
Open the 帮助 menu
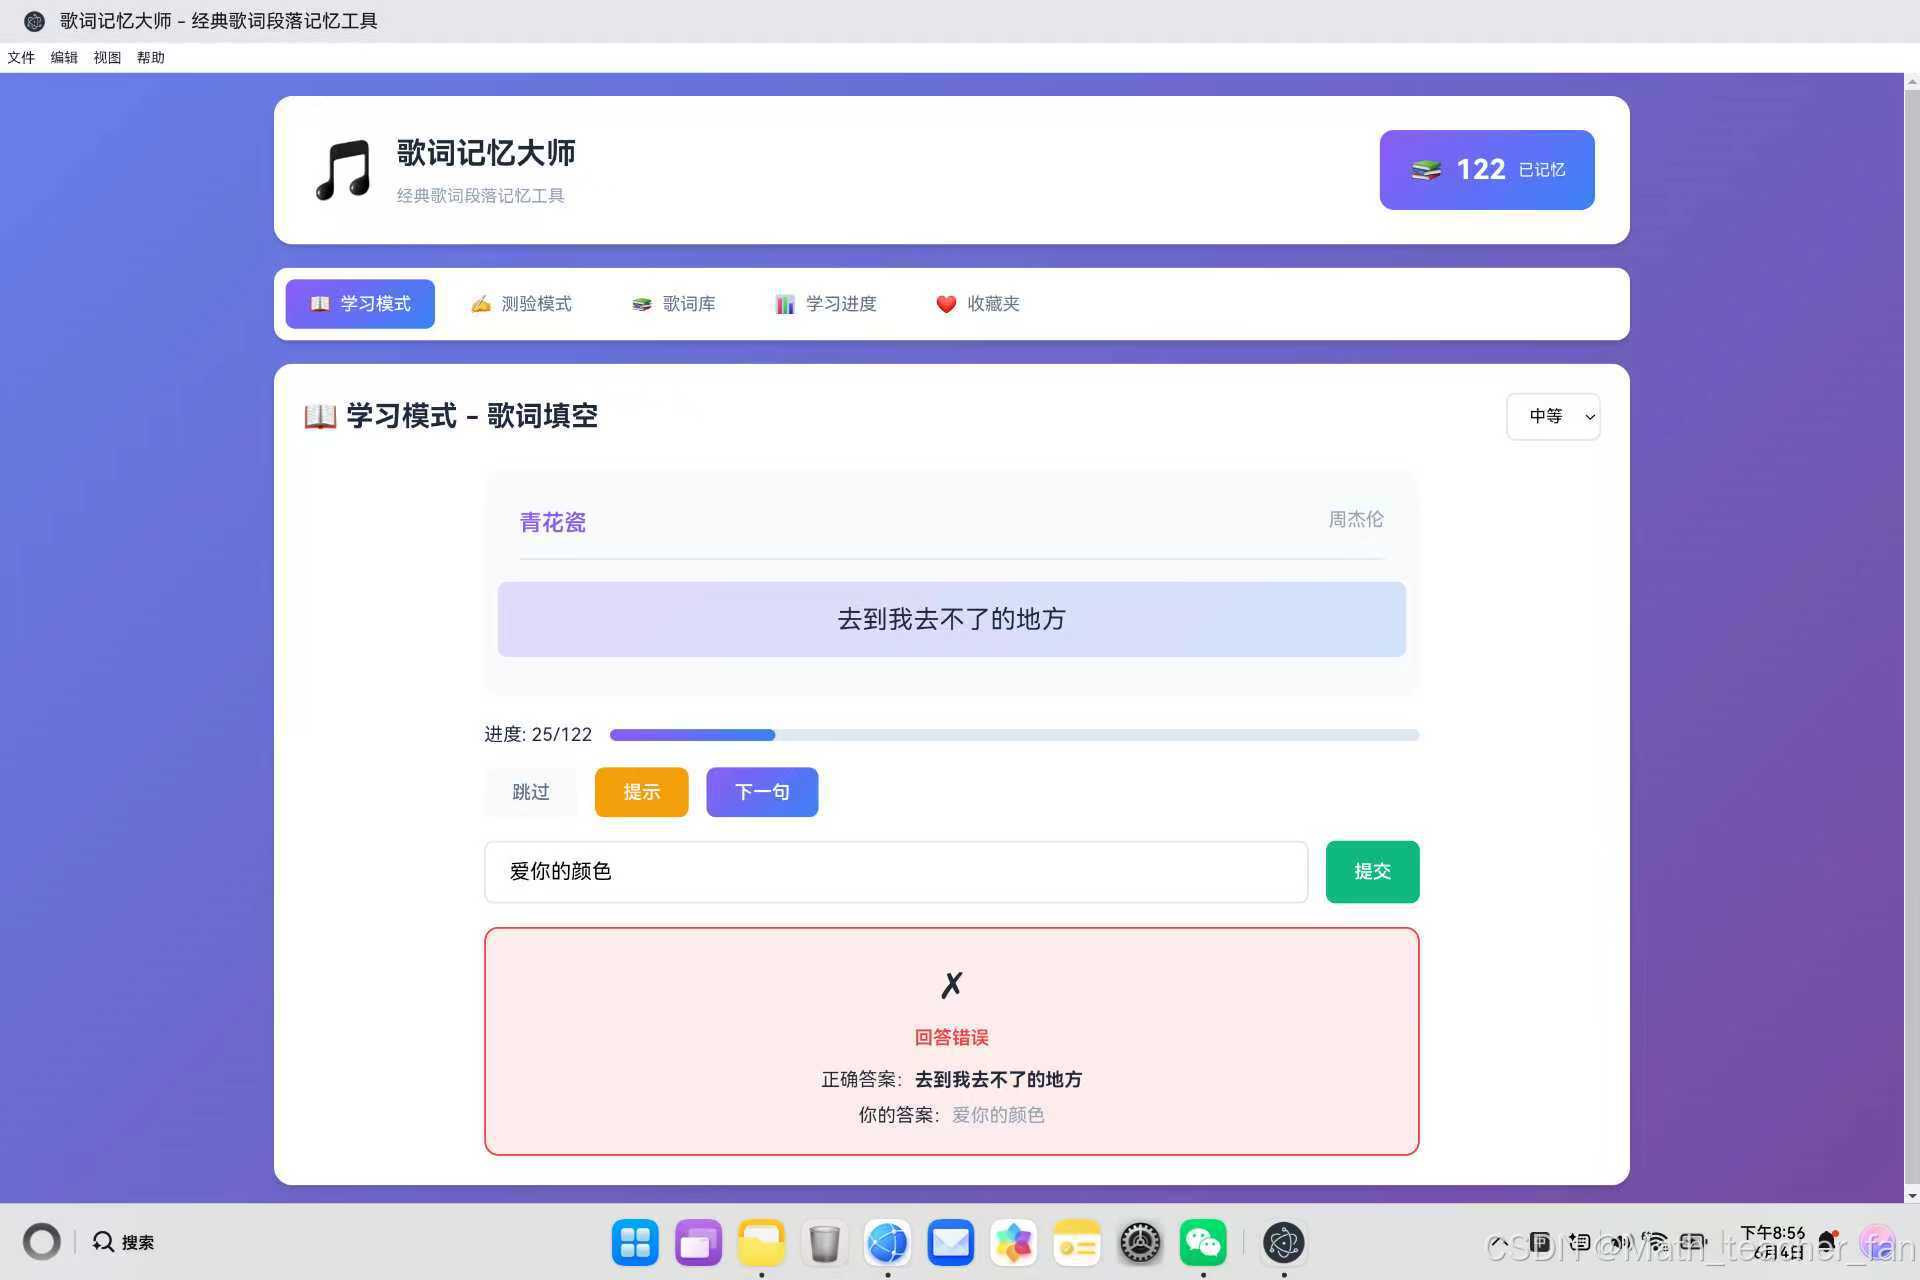[151, 58]
